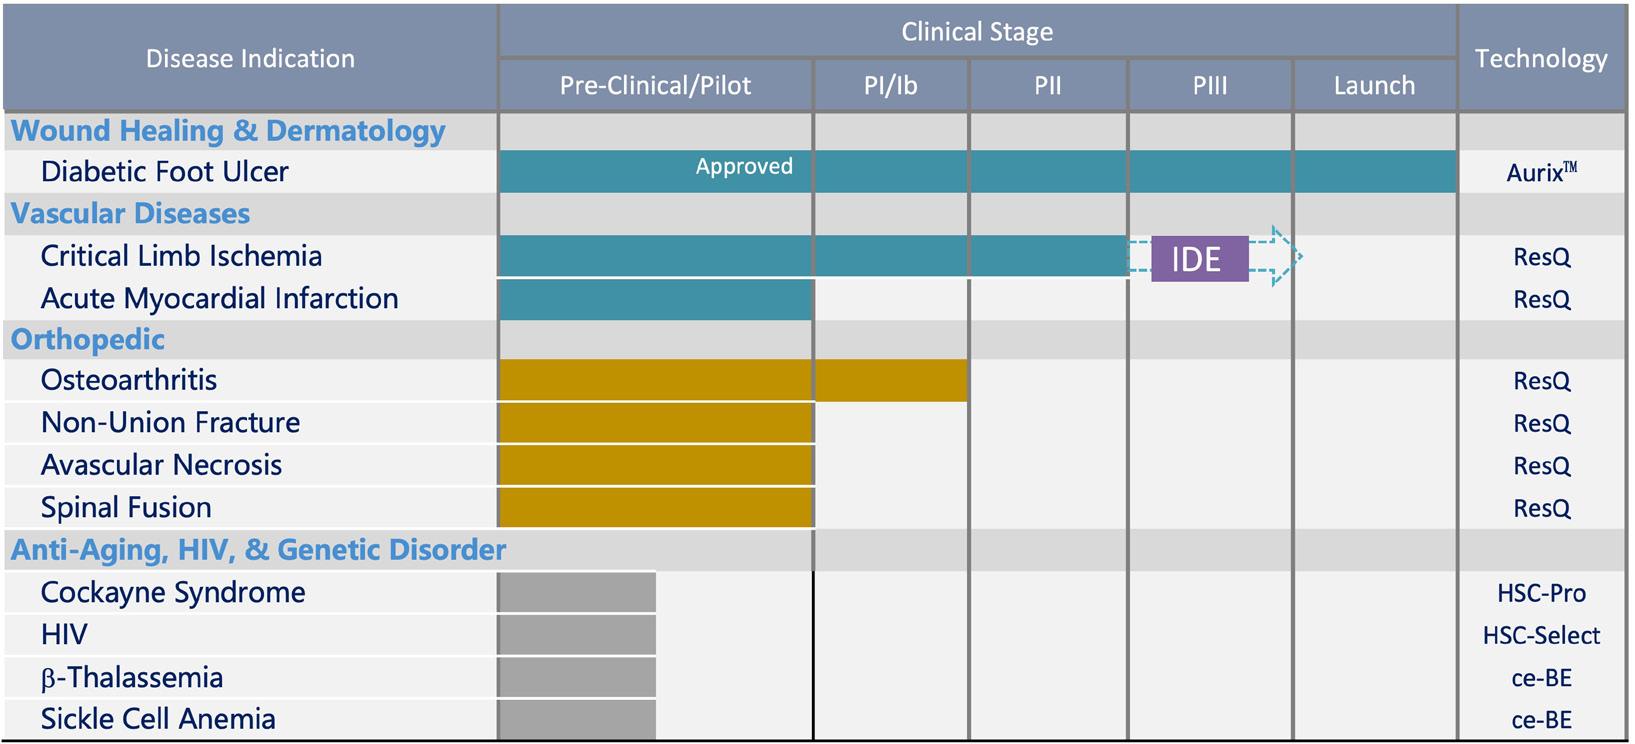Click the PIII column header

1210,86
